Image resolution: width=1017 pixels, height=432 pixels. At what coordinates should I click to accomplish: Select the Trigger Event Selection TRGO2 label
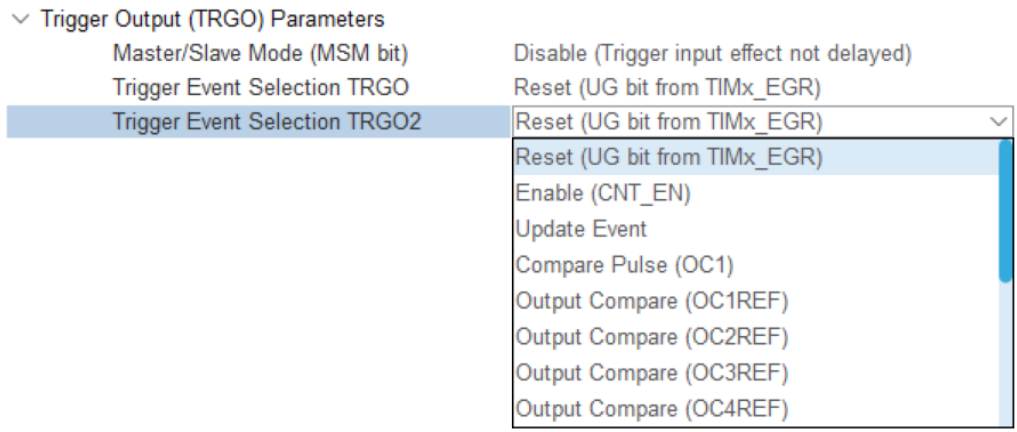click(x=267, y=122)
